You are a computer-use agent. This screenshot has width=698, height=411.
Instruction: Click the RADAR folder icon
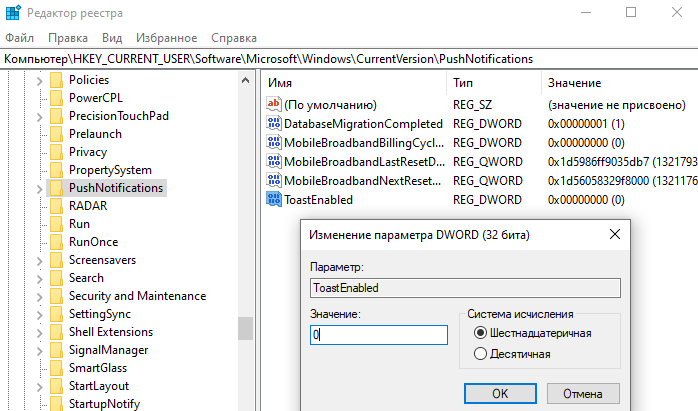[x=57, y=206]
